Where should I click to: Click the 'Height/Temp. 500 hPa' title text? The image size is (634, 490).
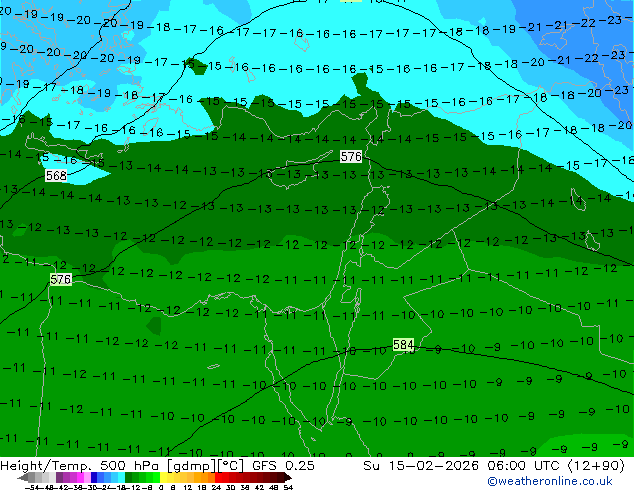81,465
